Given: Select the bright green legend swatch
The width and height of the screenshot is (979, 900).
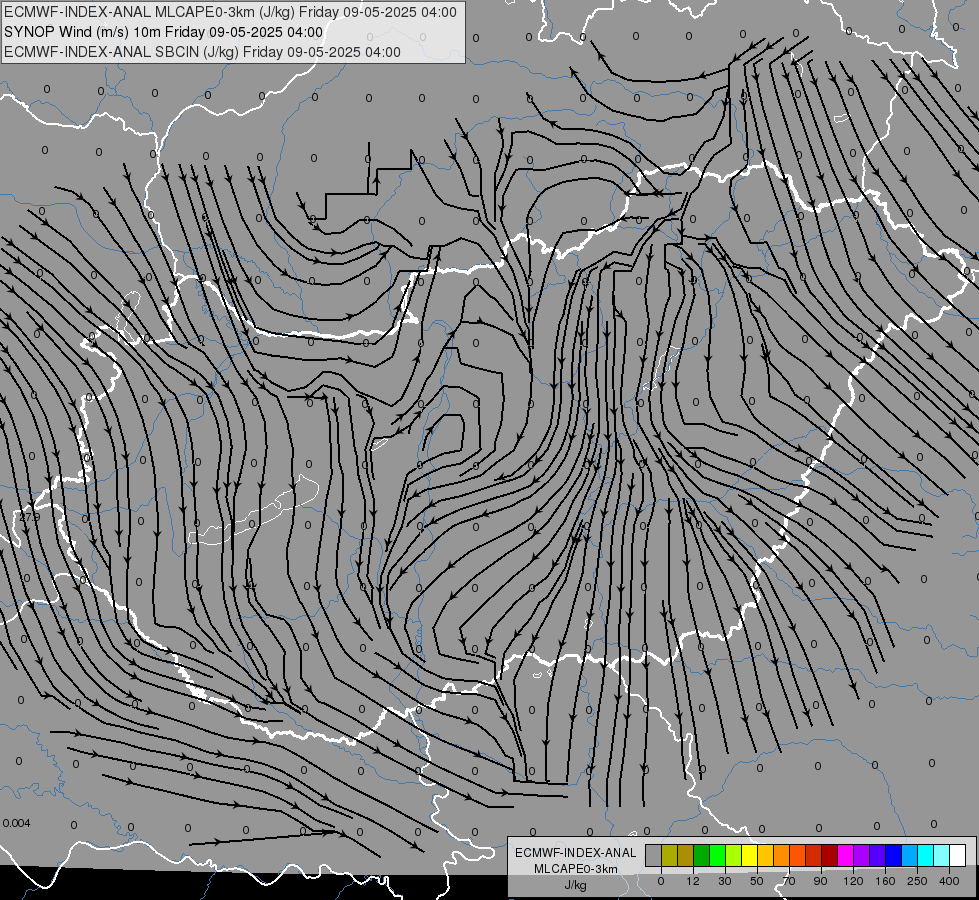Looking at the screenshot, I should click(x=717, y=856).
